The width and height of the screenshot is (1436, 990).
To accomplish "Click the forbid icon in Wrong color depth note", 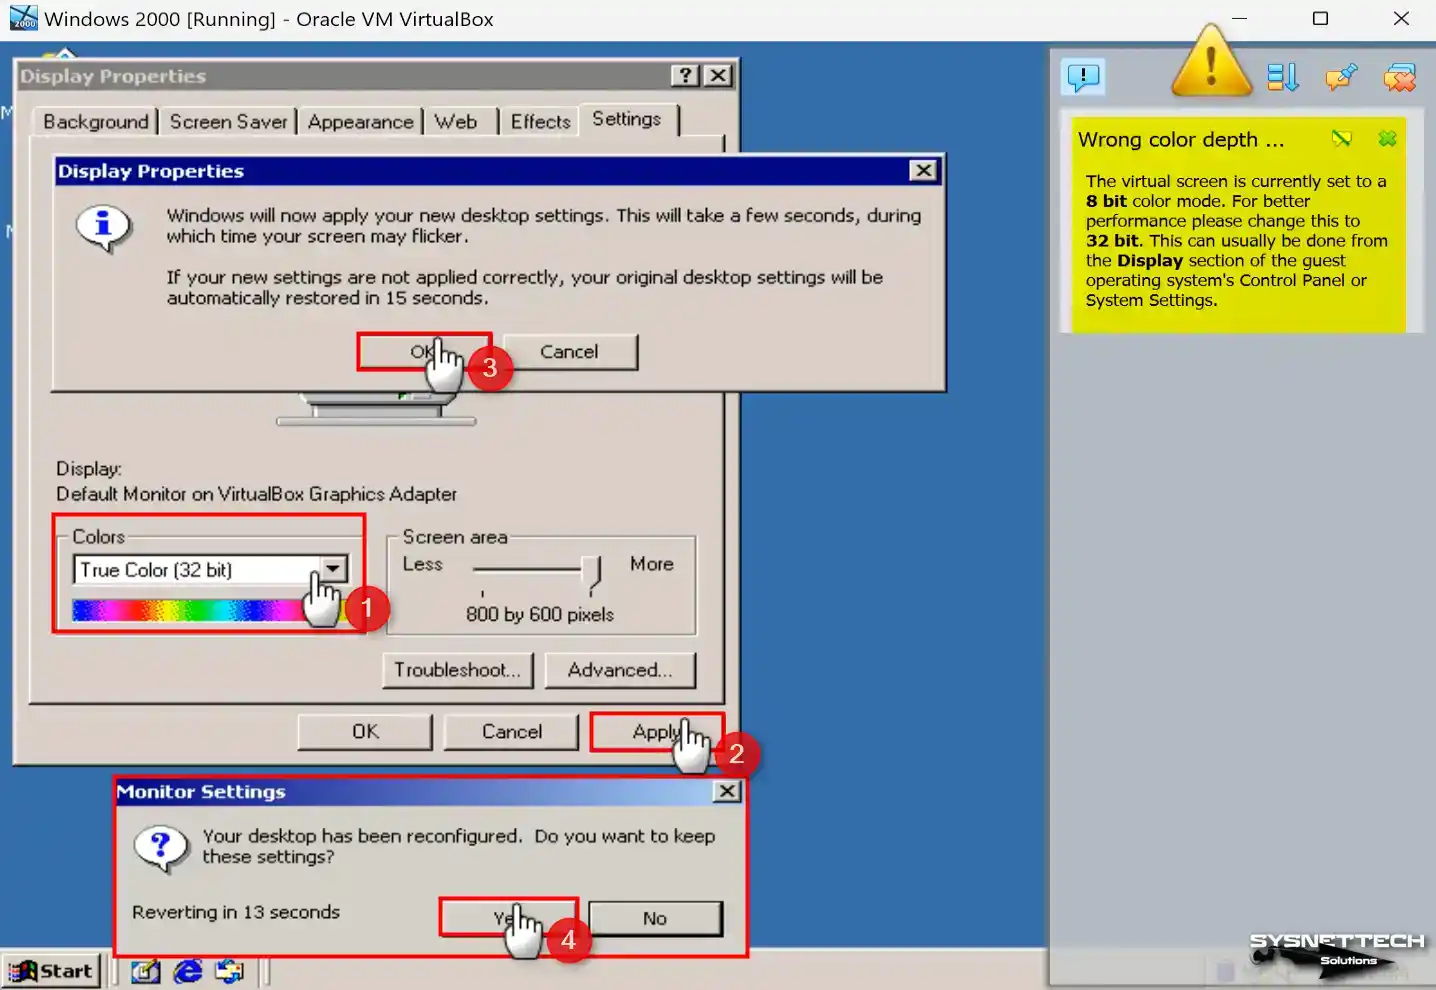I will click(1341, 138).
